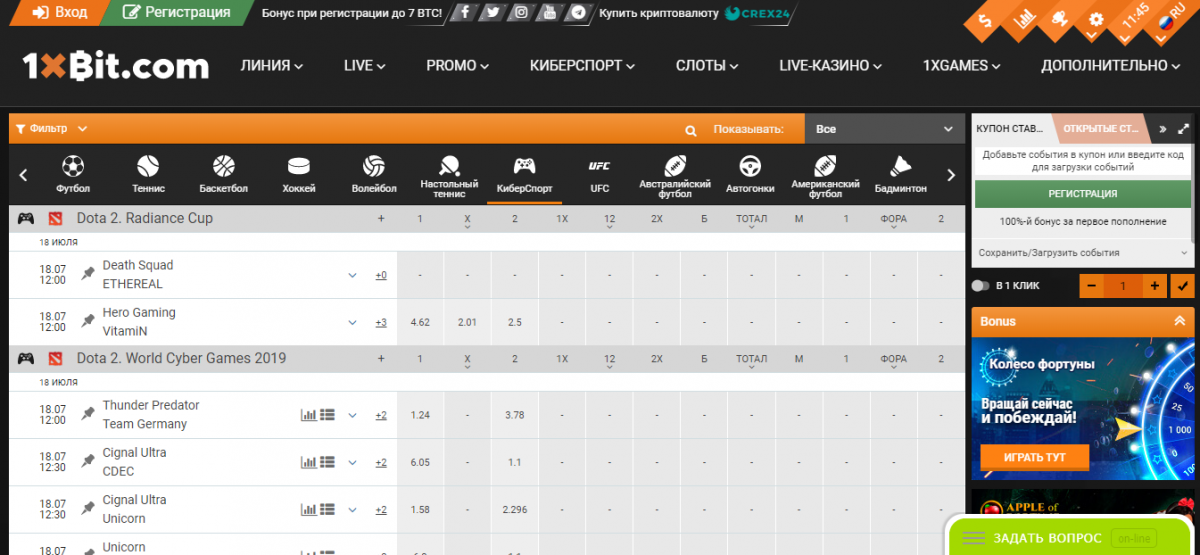Click the stake amount field showing 1
This screenshot has height=555, width=1200.
click(x=1123, y=286)
